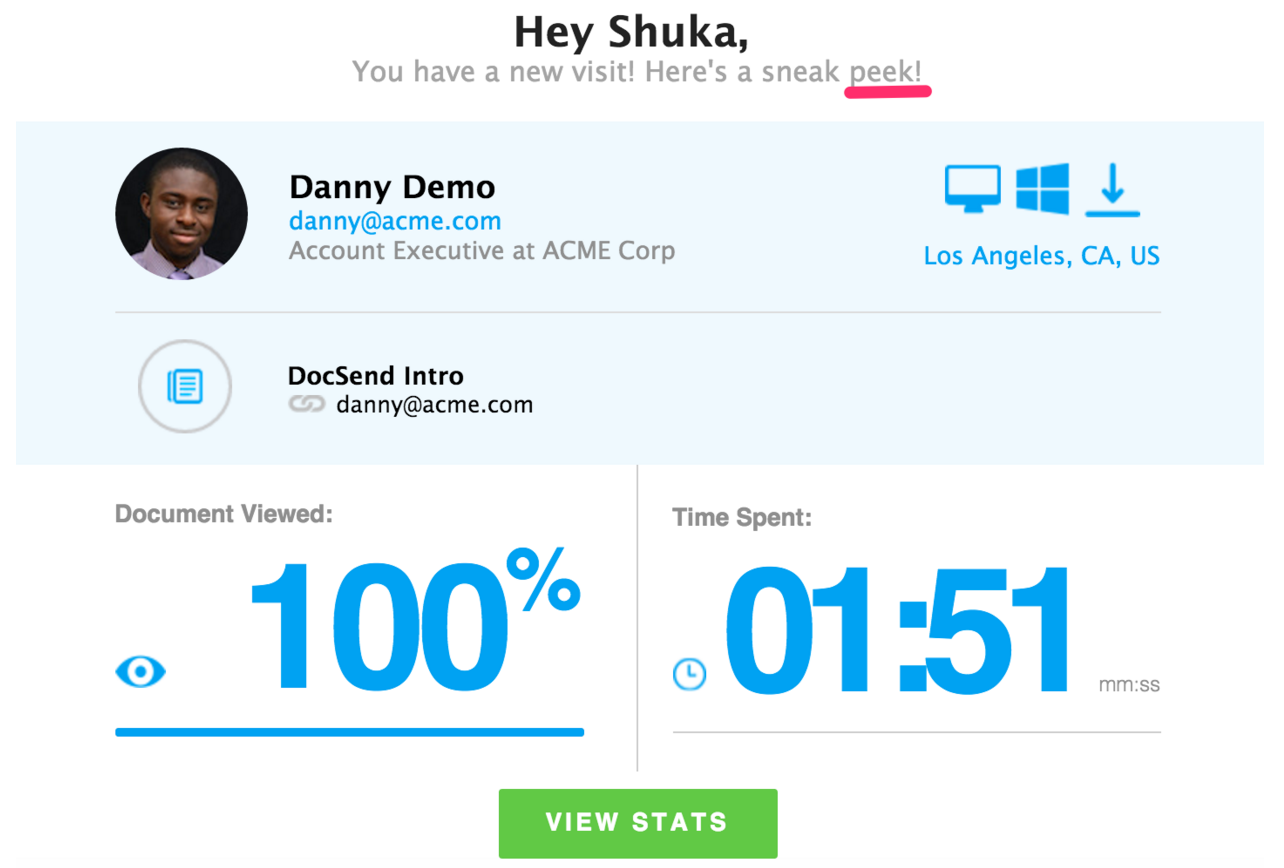Image resolution: width=1284 pixels, height=868 pixels.
Task: Click the download arrow icon
Action: [x=1113, y=190]
